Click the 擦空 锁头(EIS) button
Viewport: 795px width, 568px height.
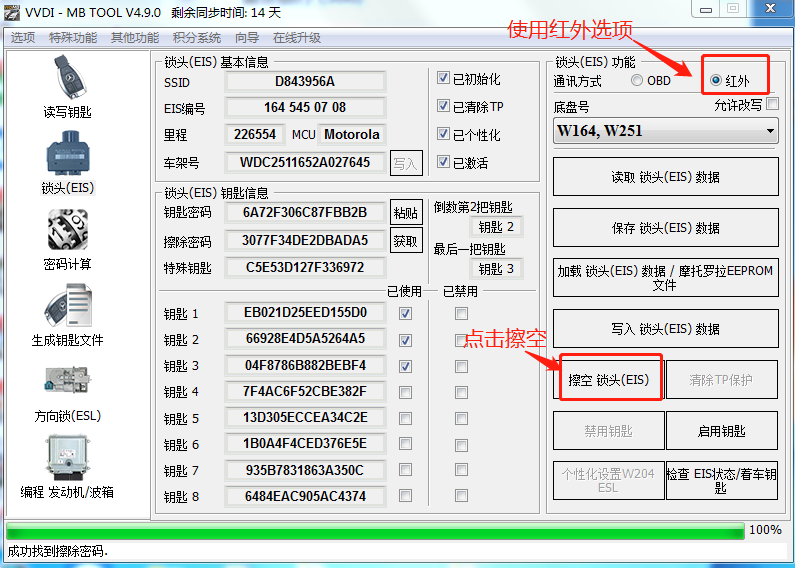point(609,380)
